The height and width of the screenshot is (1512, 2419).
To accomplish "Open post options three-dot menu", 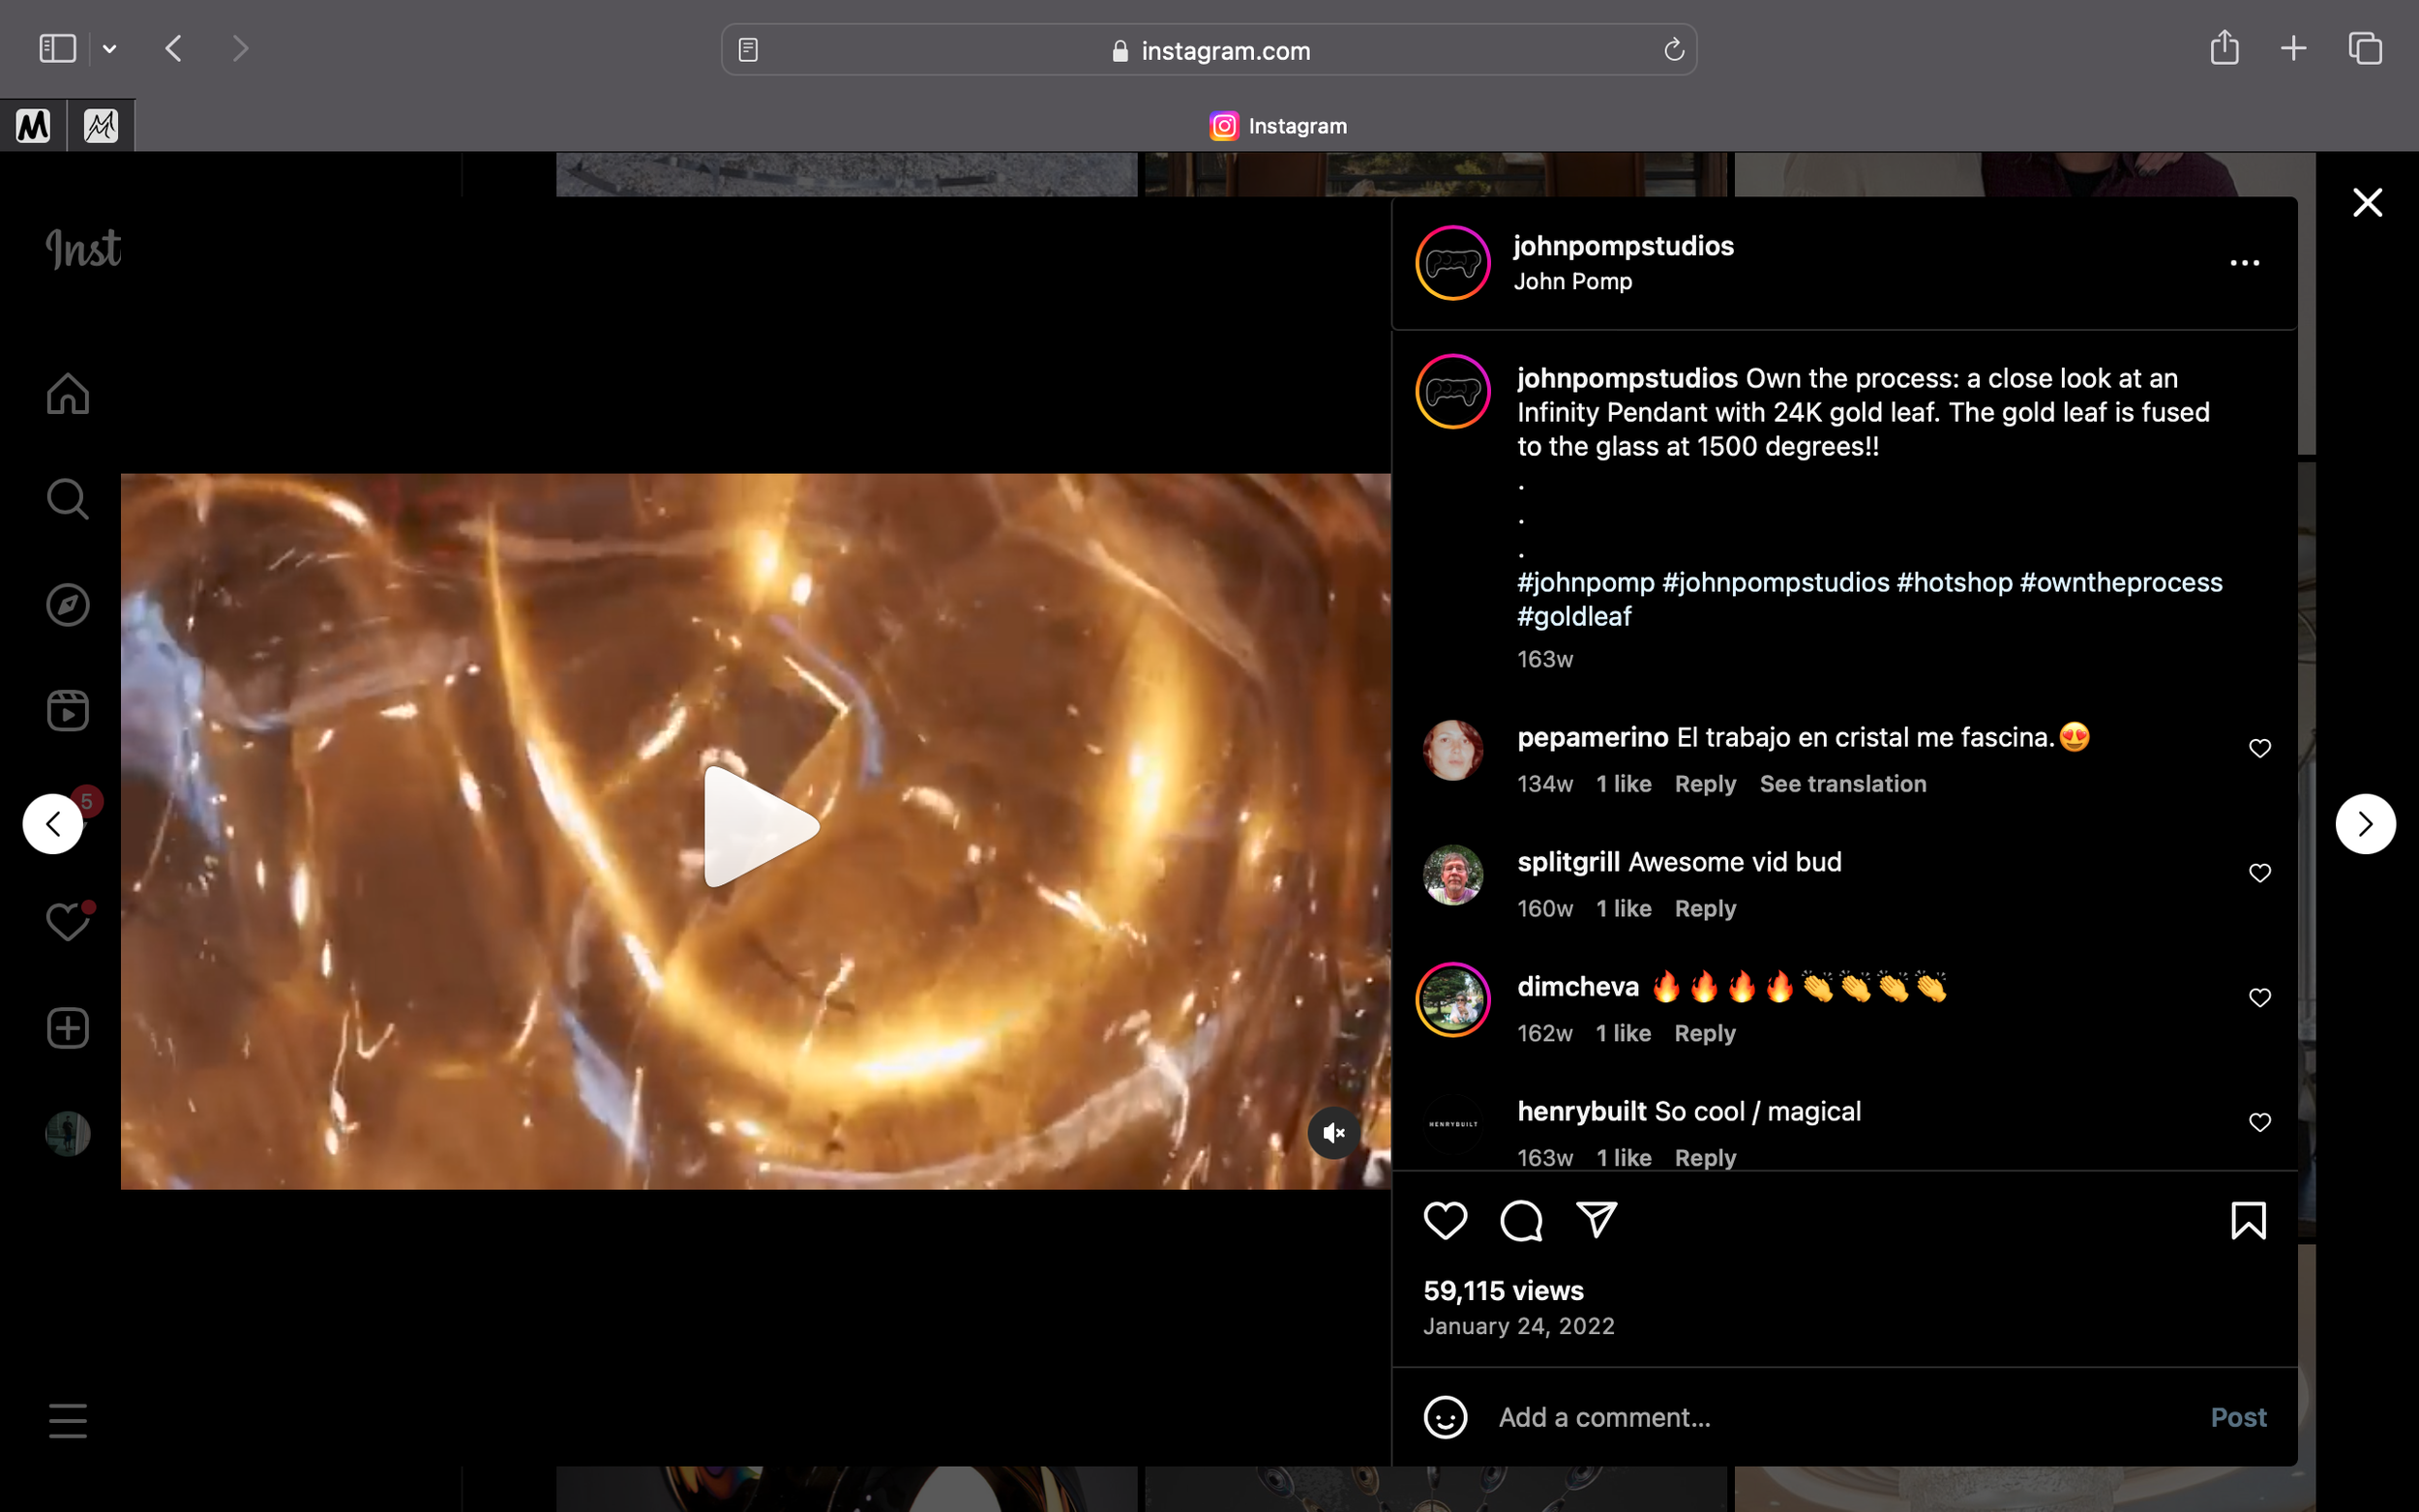I will (2244, 263).
